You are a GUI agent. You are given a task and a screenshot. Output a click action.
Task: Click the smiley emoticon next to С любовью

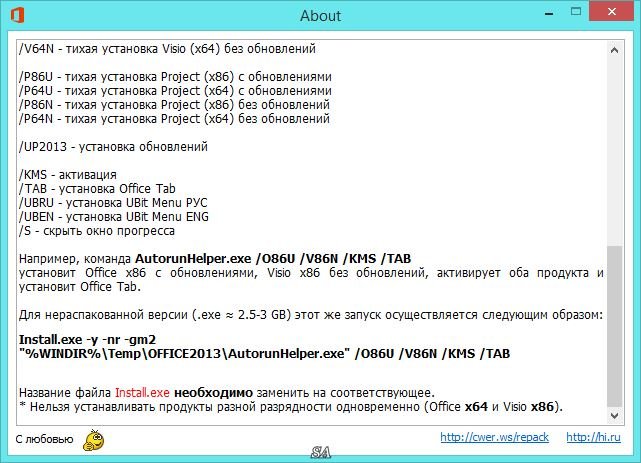click(x=94, y=440)
